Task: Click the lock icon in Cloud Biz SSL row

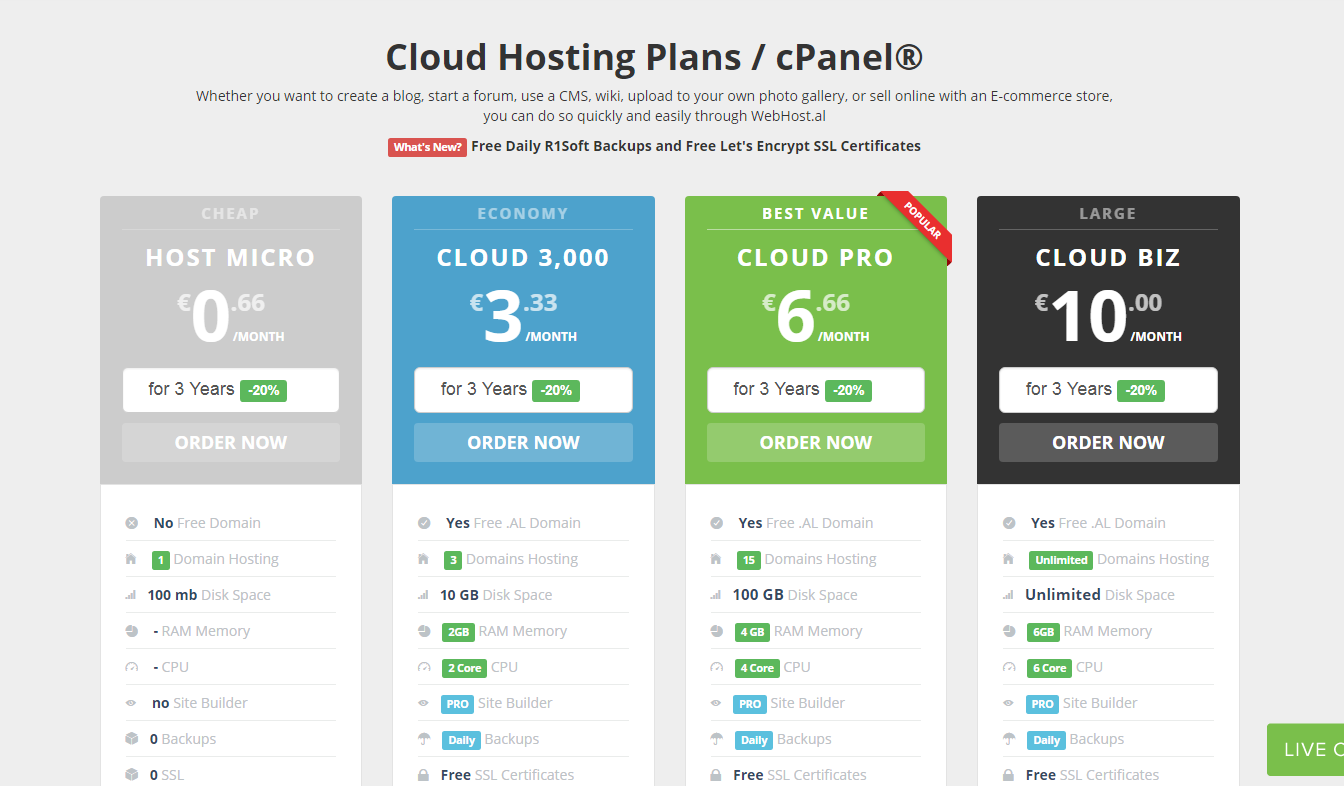Action: [1009, 775]
